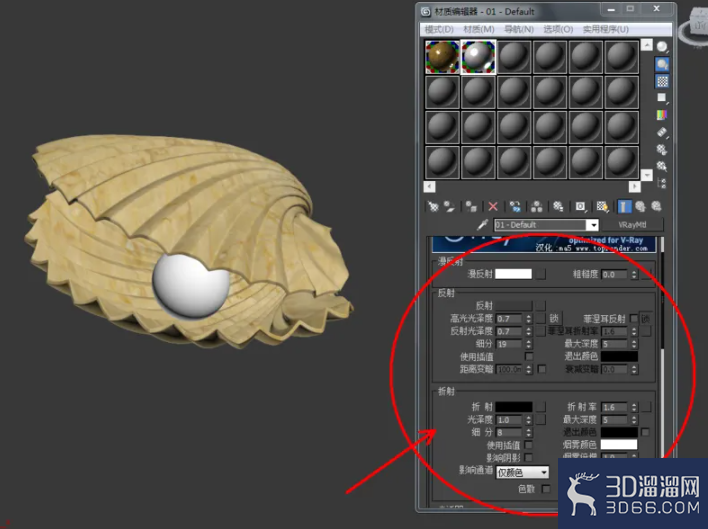This screenshot has height=529, width=708.
Task: Click the VRayMtl material type button
Action: point(632,225)
